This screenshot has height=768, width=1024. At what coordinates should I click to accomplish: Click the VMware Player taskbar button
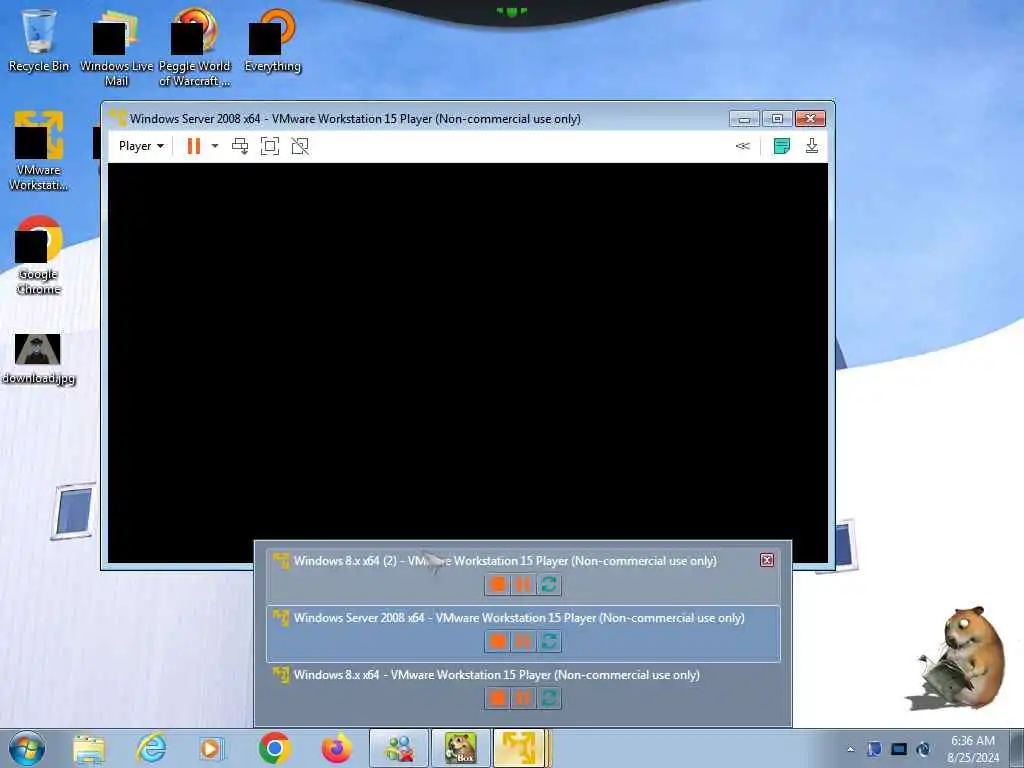tap(520, 748)
